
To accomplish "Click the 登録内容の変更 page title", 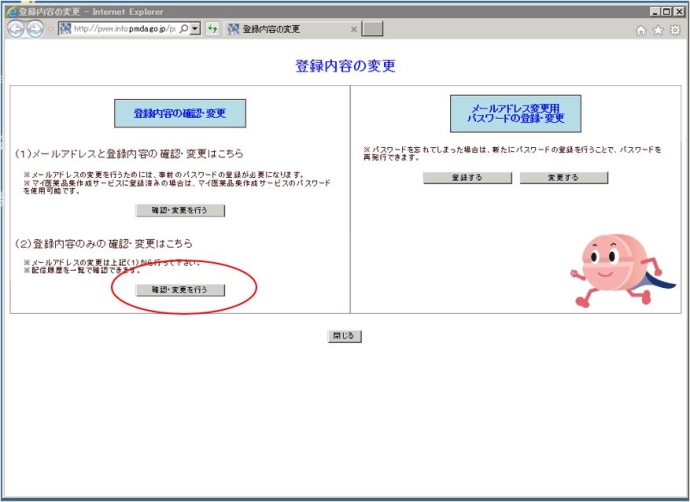I will [345, 66].
